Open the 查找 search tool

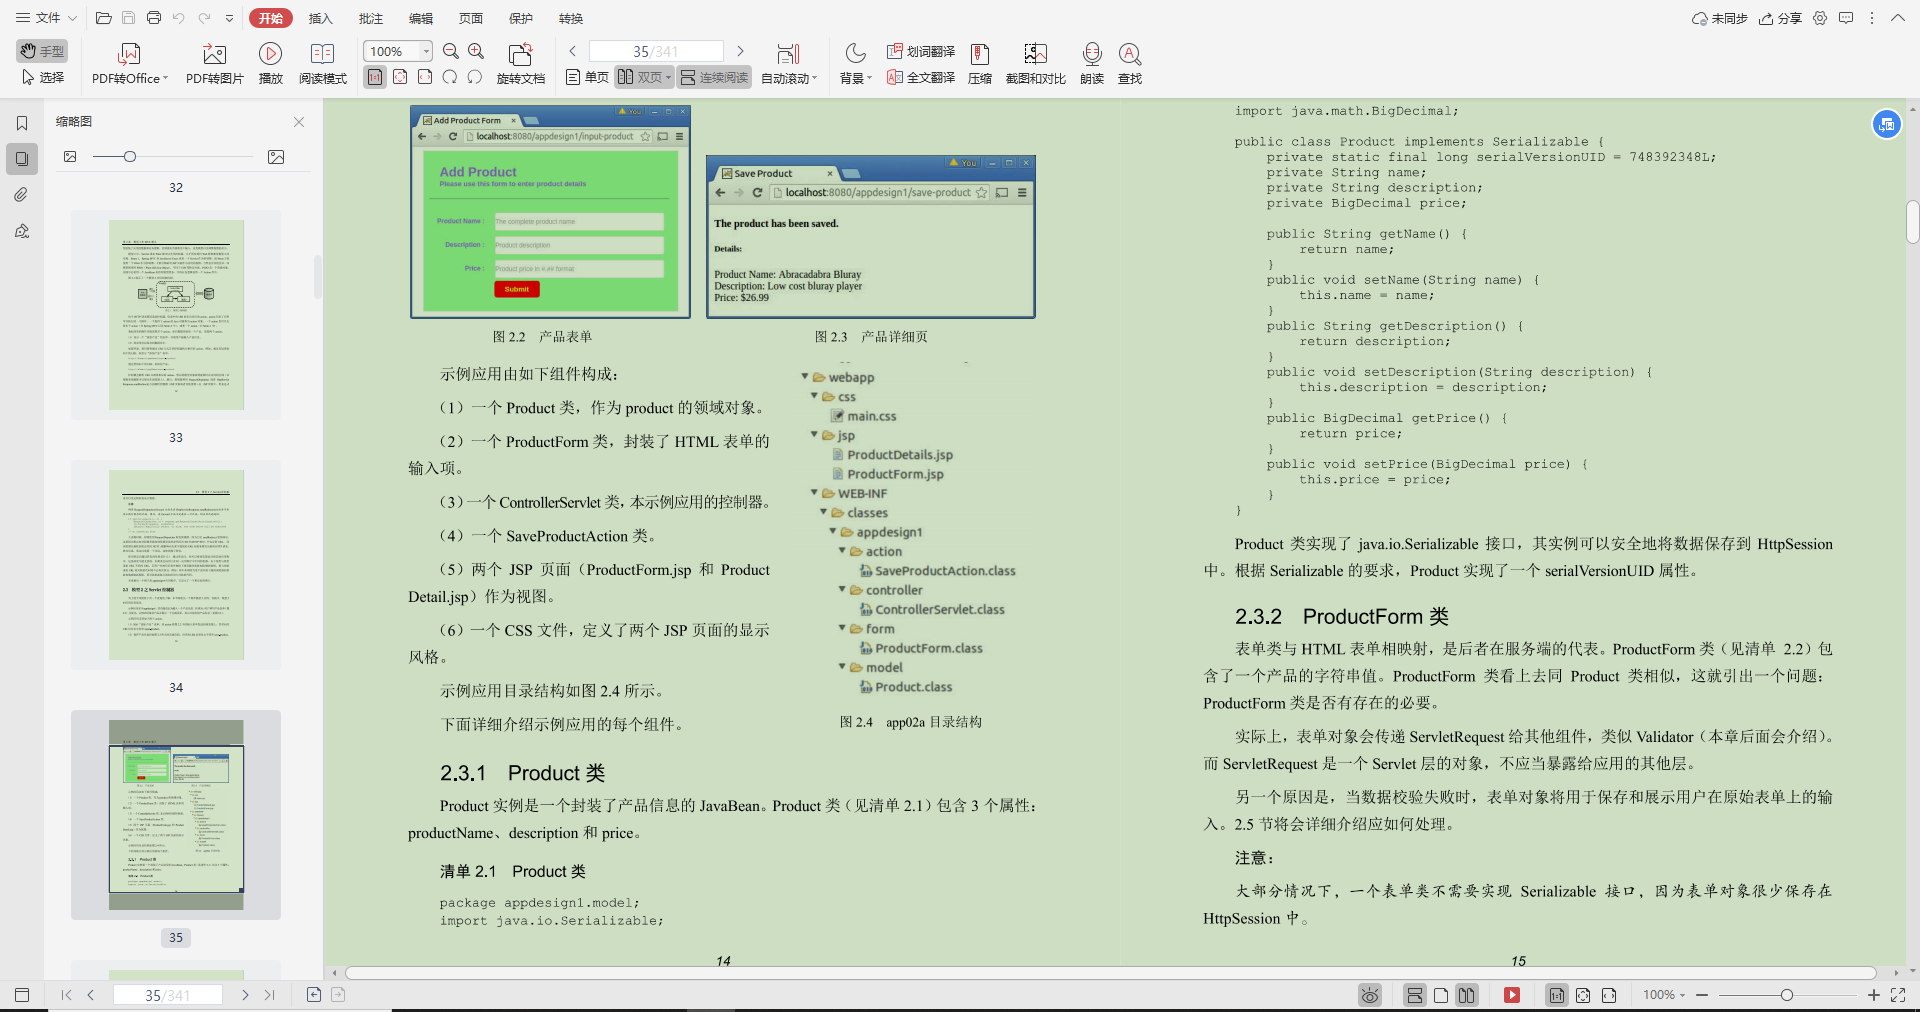(x=1130, y=63)
